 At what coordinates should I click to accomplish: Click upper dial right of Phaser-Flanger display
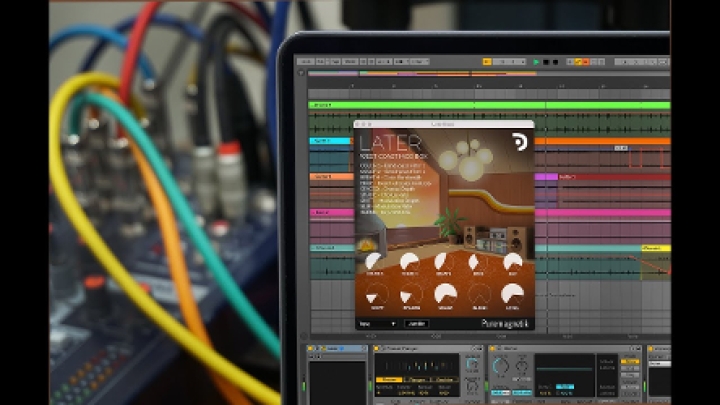pos(472,365)
